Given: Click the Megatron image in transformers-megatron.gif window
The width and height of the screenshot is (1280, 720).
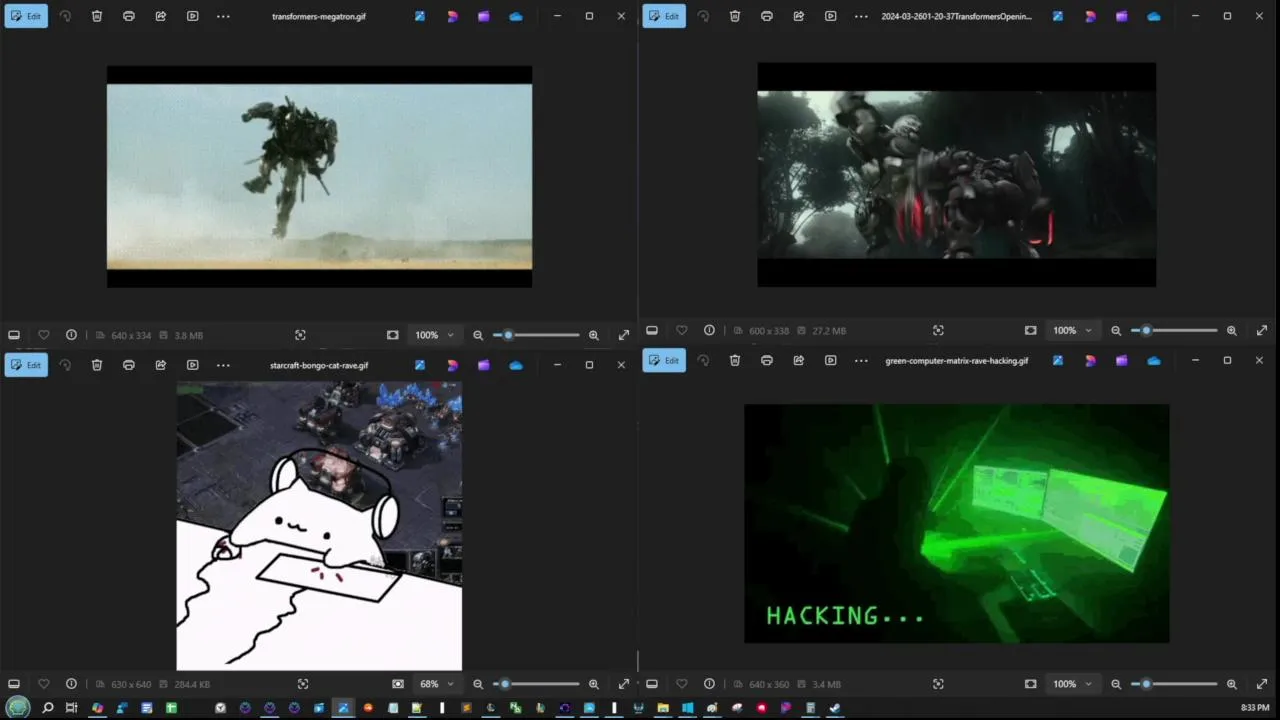Looking at the screenshot, I should (319, 177).
